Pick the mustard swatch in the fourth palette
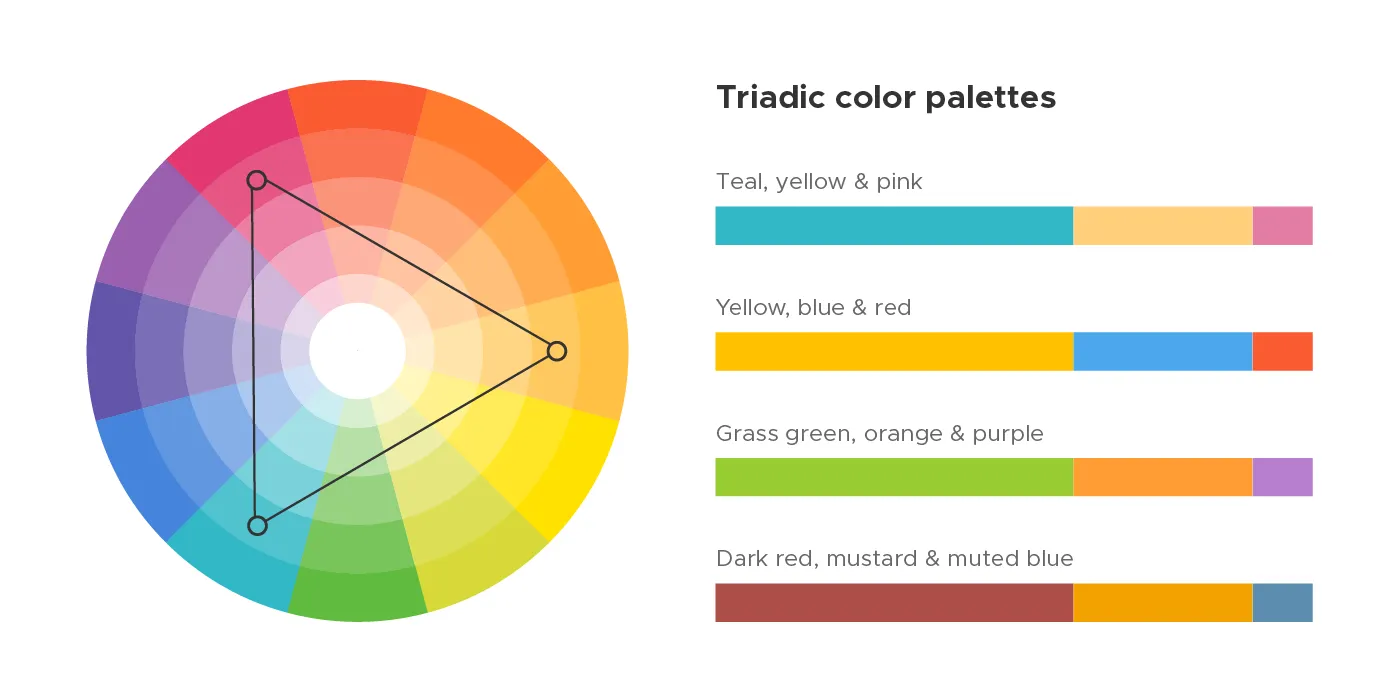 1162,603
